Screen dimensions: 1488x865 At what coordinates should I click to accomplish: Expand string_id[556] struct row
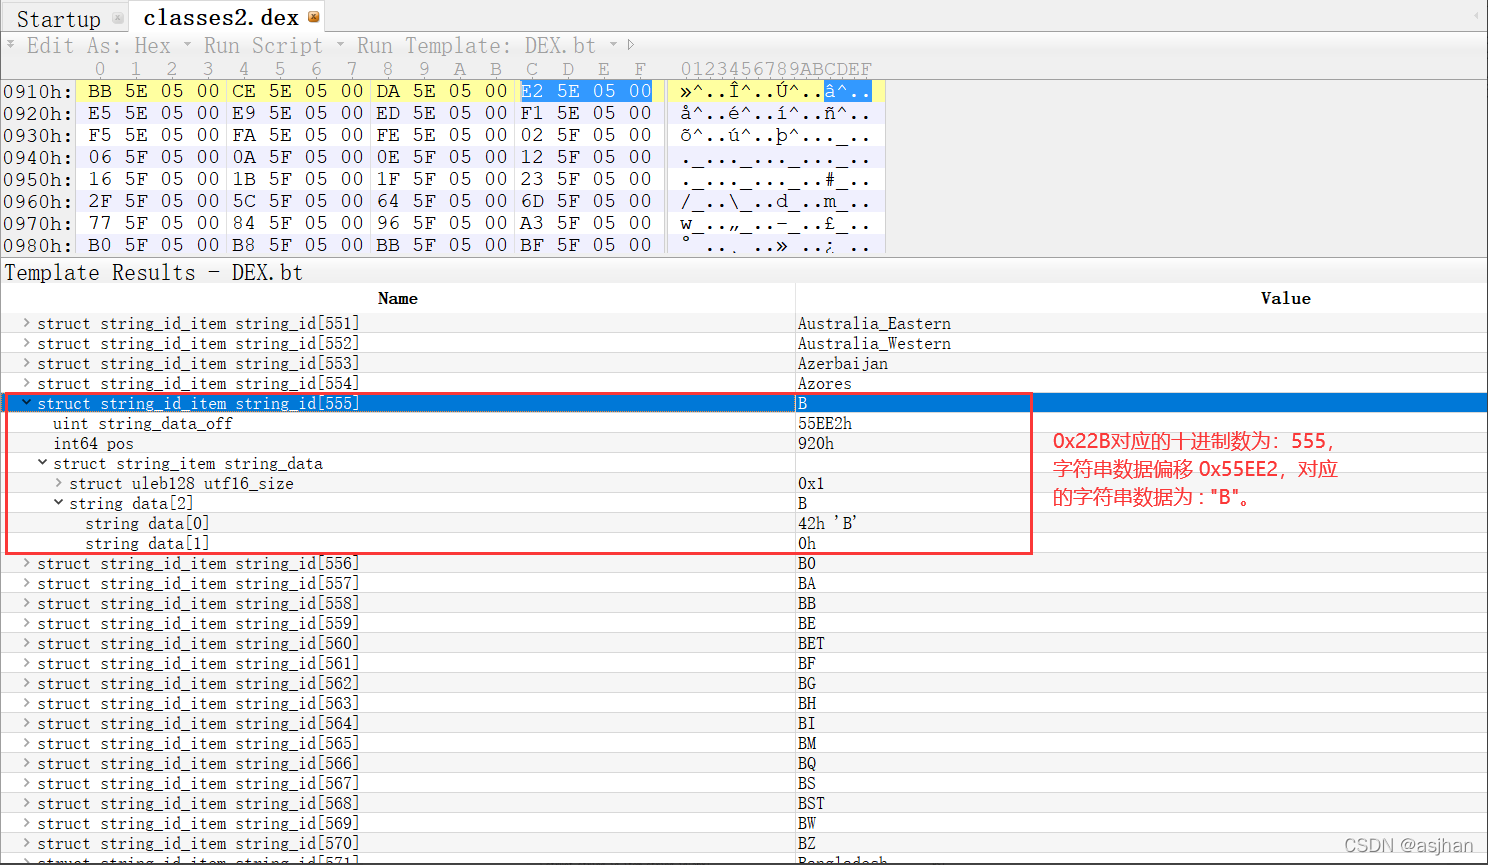26,563
